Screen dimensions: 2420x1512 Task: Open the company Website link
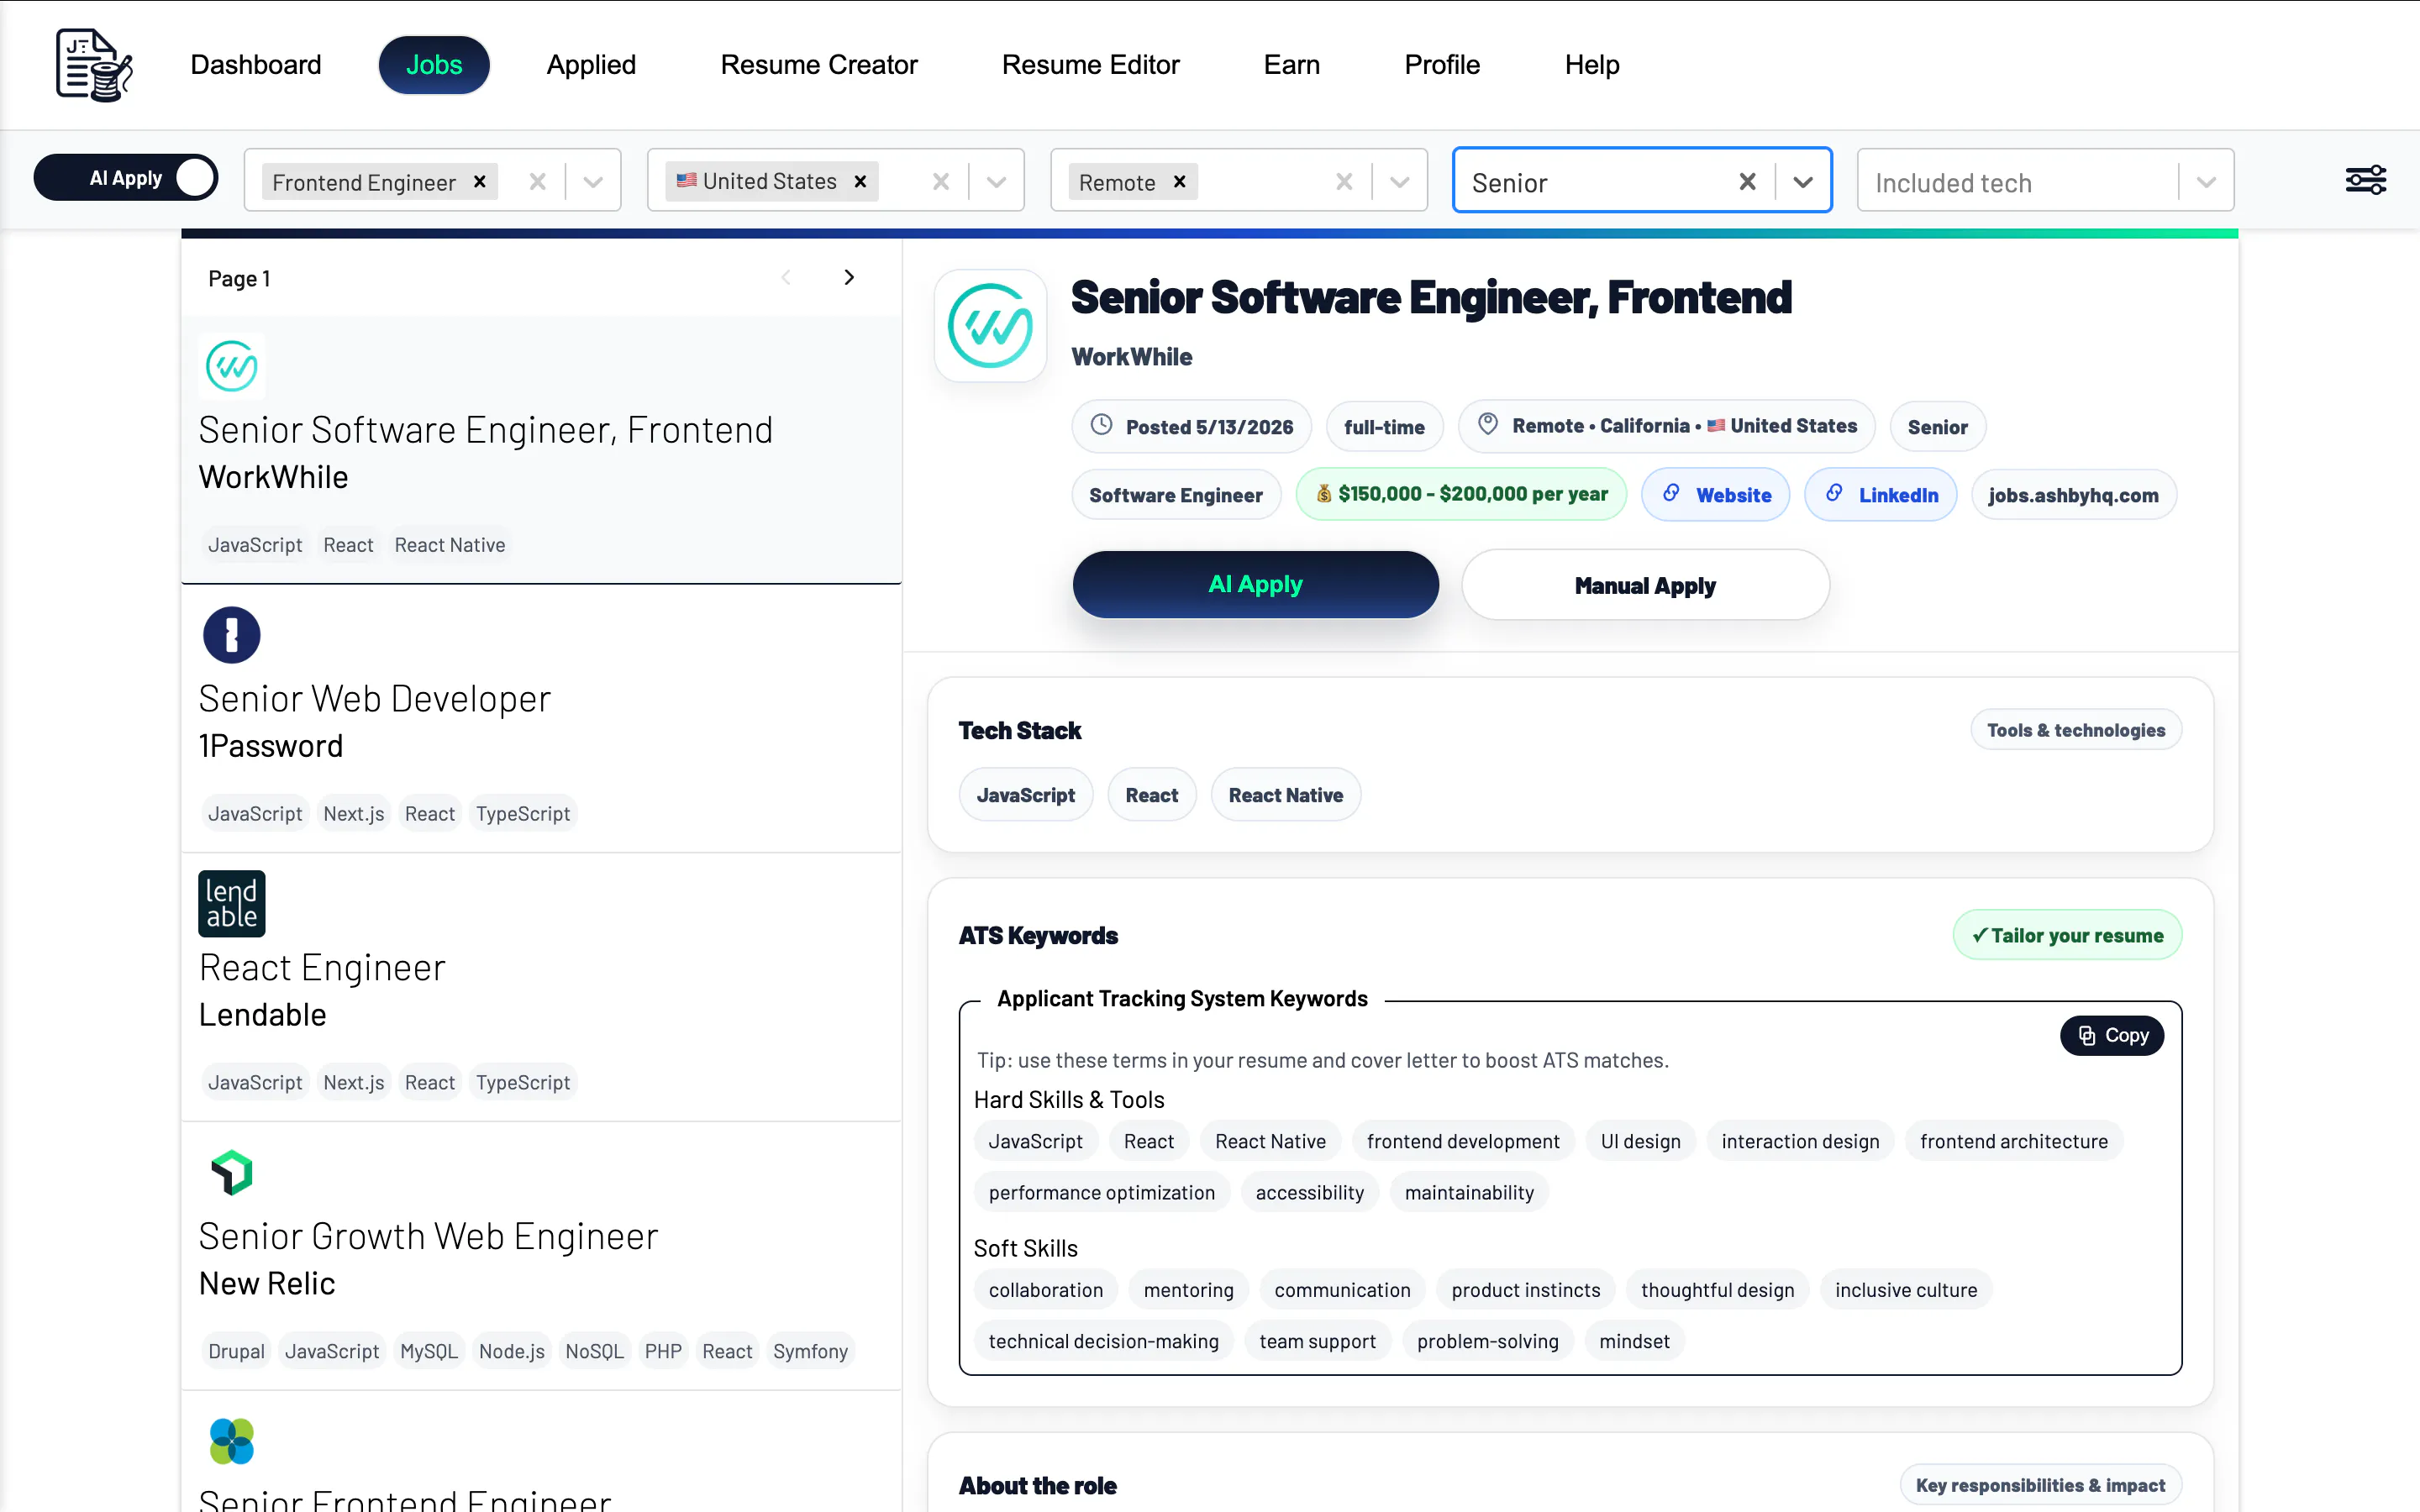[1715, 494]
